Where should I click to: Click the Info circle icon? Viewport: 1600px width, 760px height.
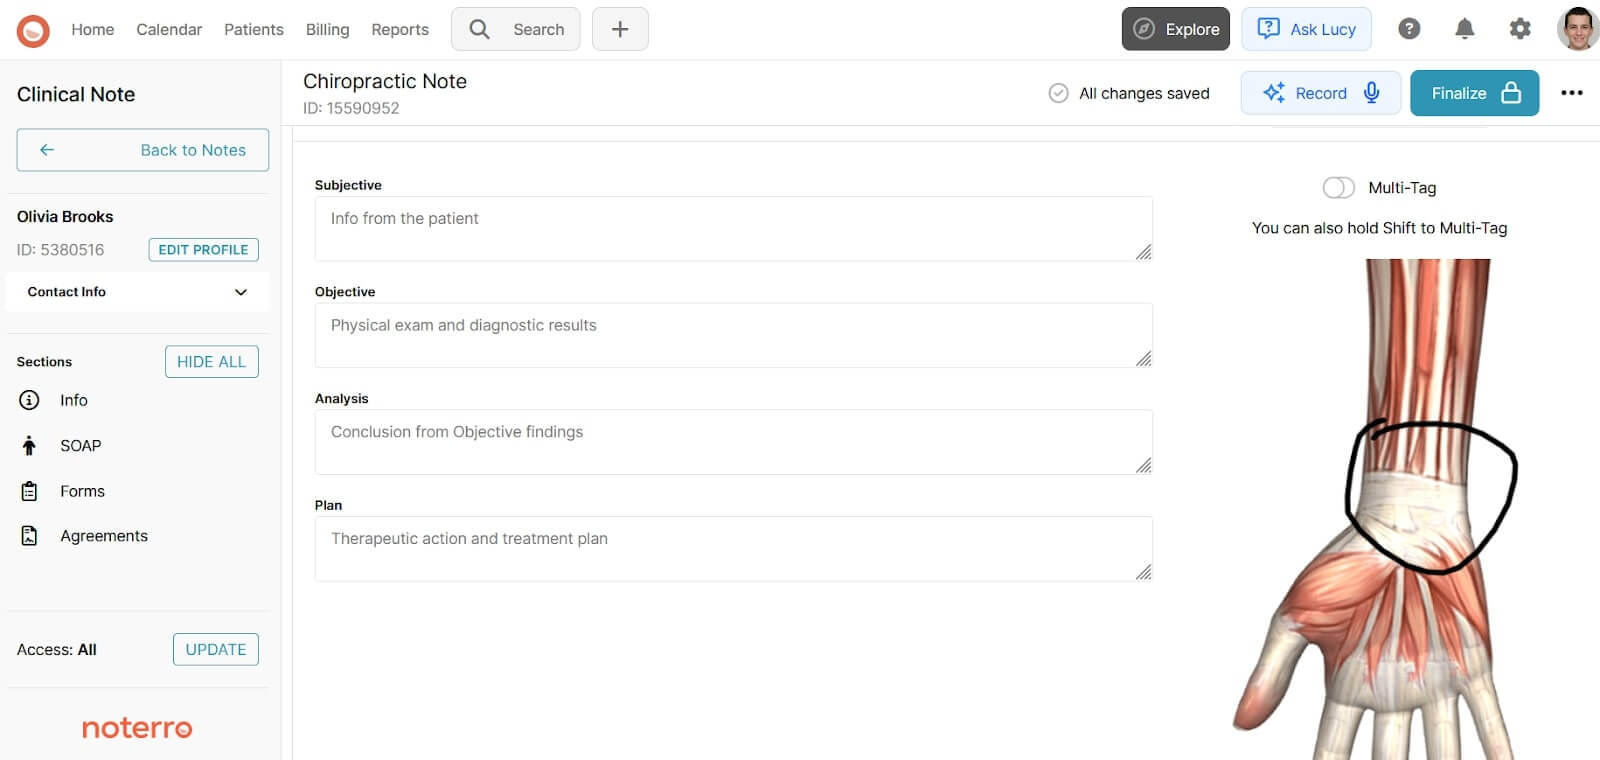click(29, 400)
